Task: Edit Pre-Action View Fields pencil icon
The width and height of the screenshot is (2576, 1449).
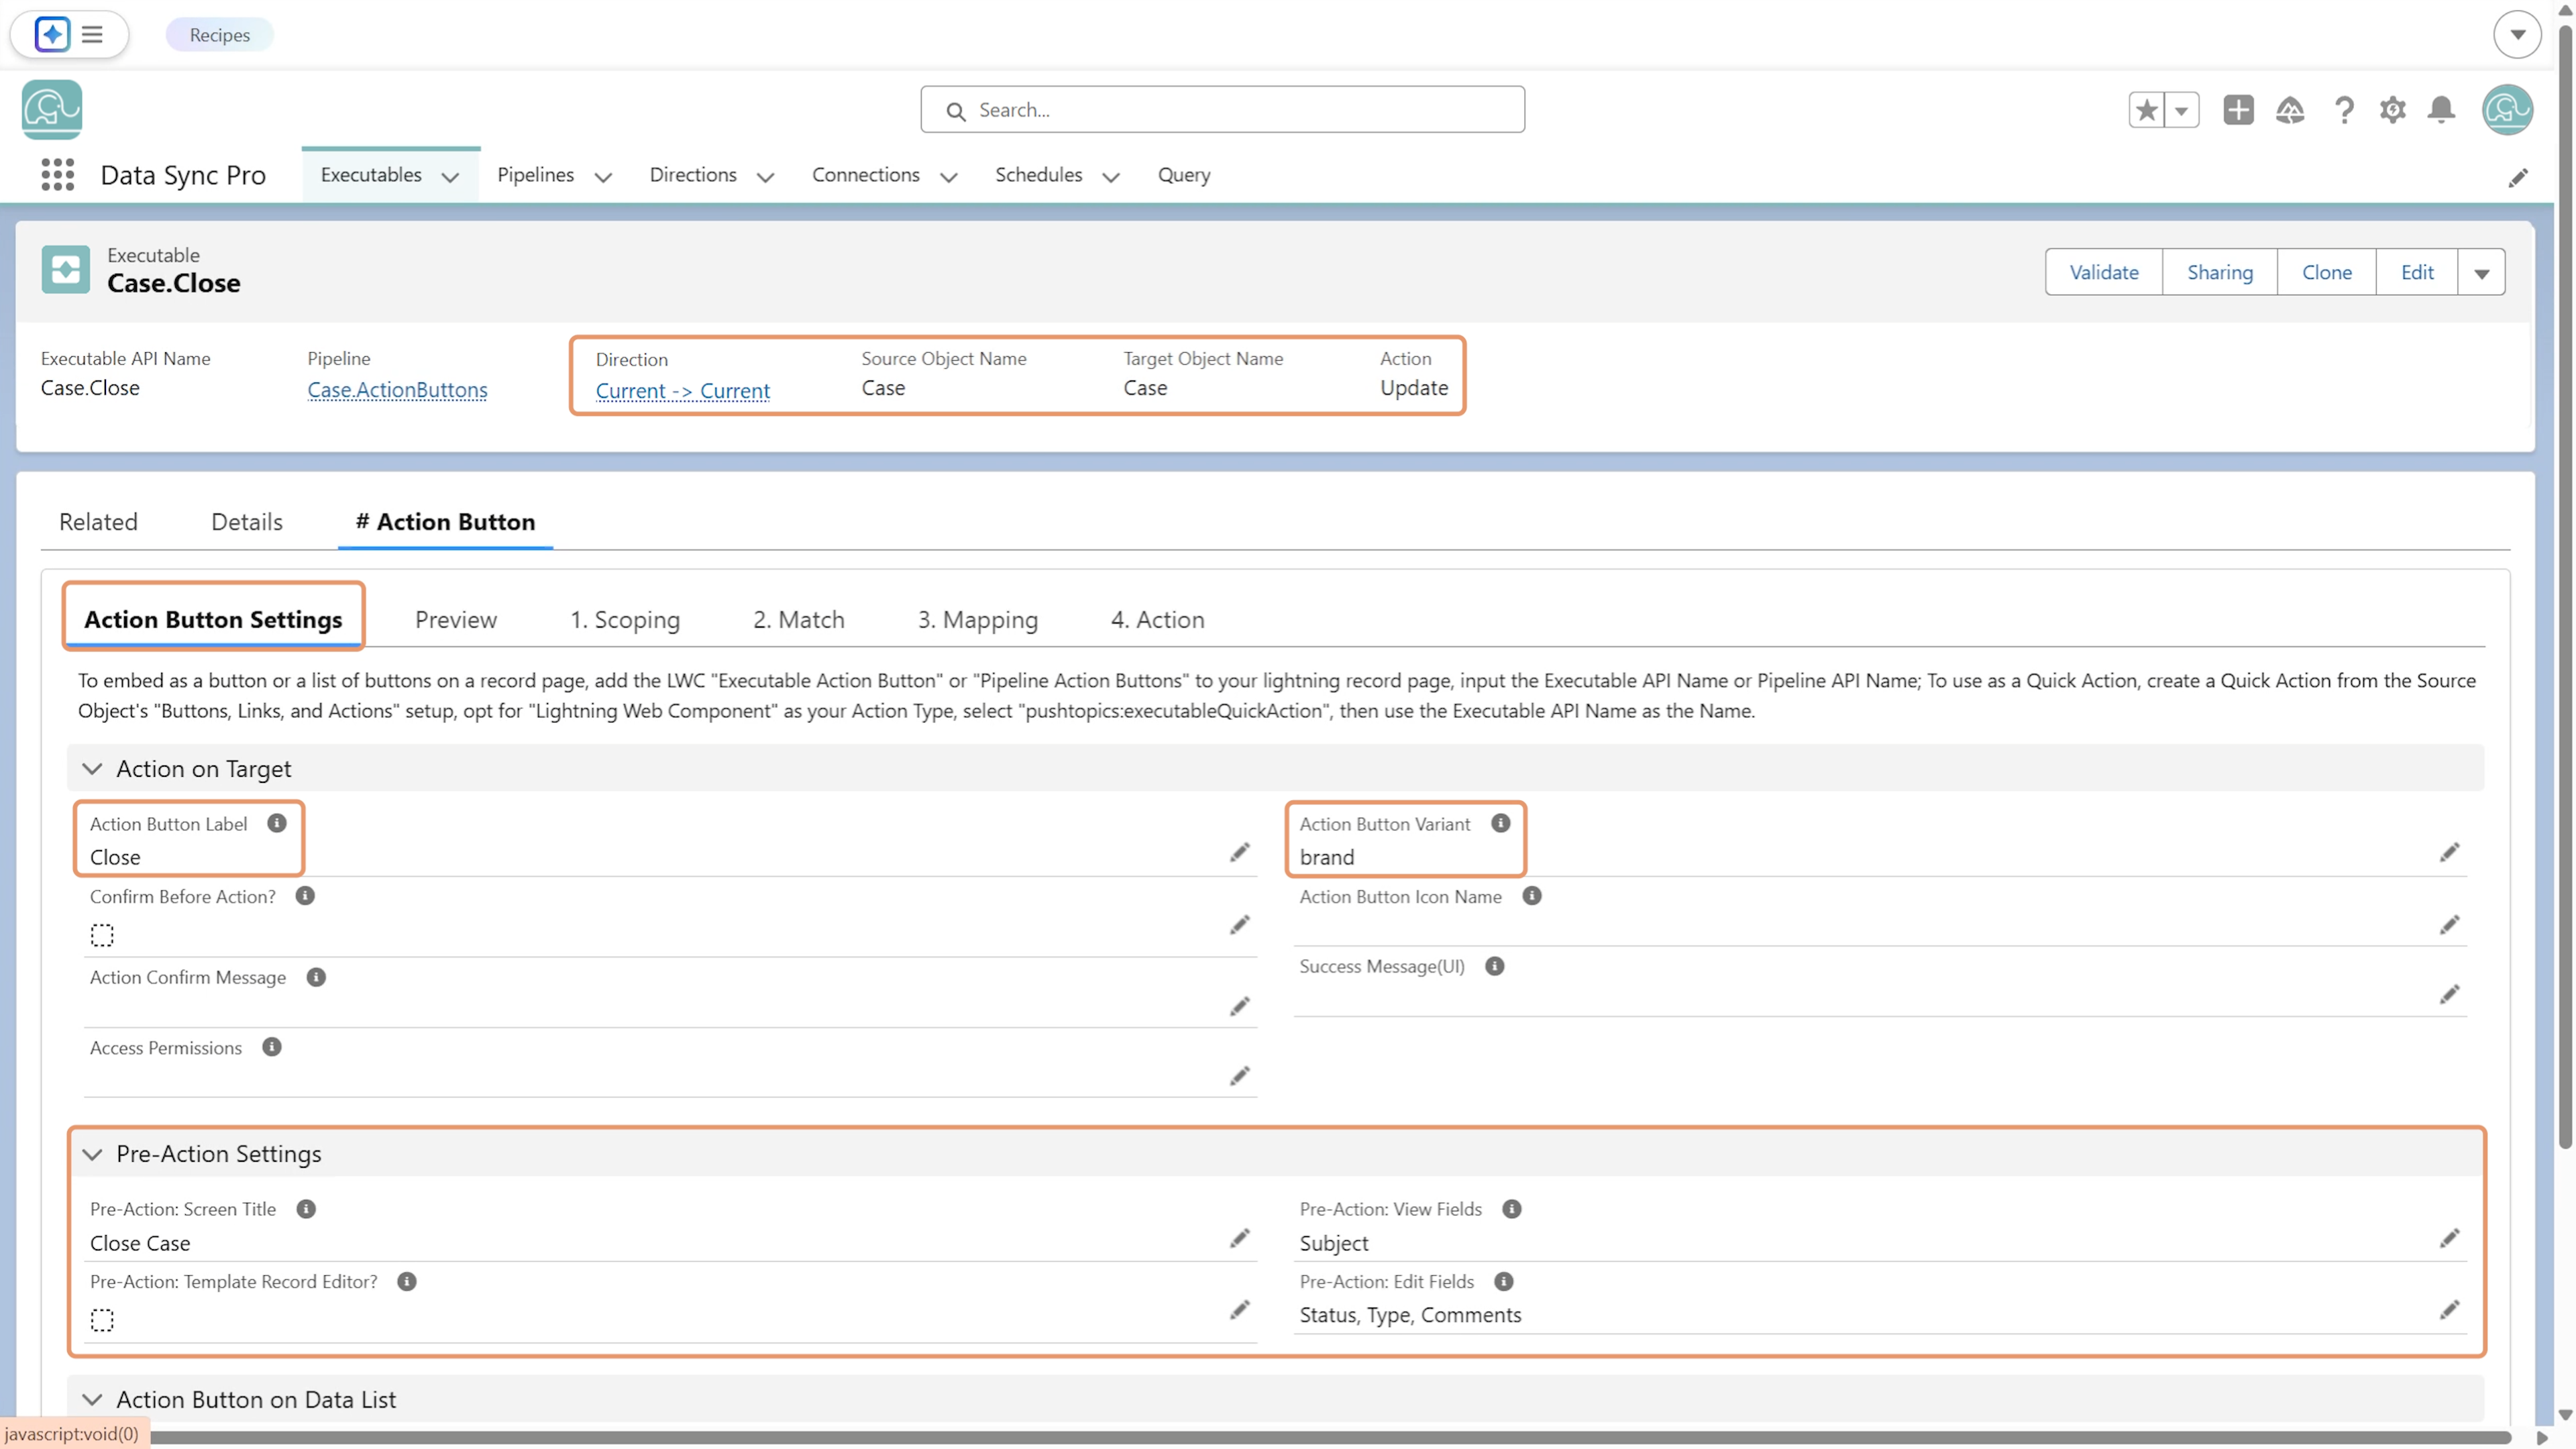Action: pyautogui.click(x=2449, y=1239)
